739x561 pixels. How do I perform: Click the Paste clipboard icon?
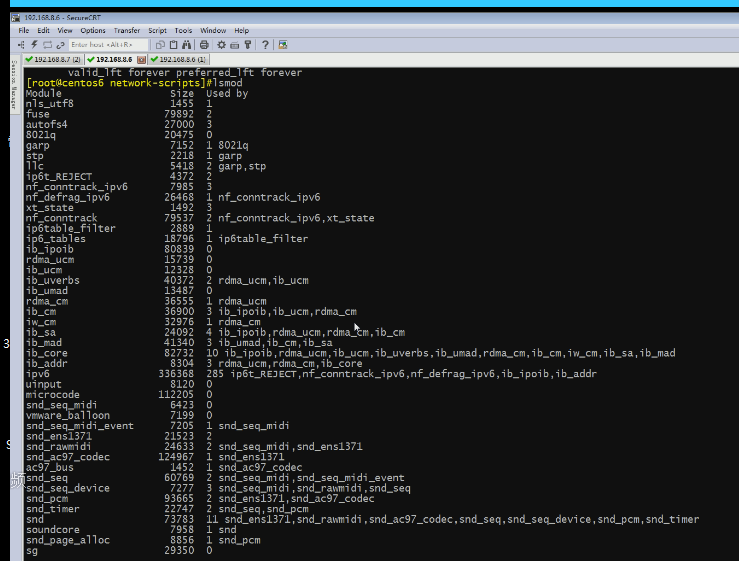pyautogui.click(x=173, y=45)
